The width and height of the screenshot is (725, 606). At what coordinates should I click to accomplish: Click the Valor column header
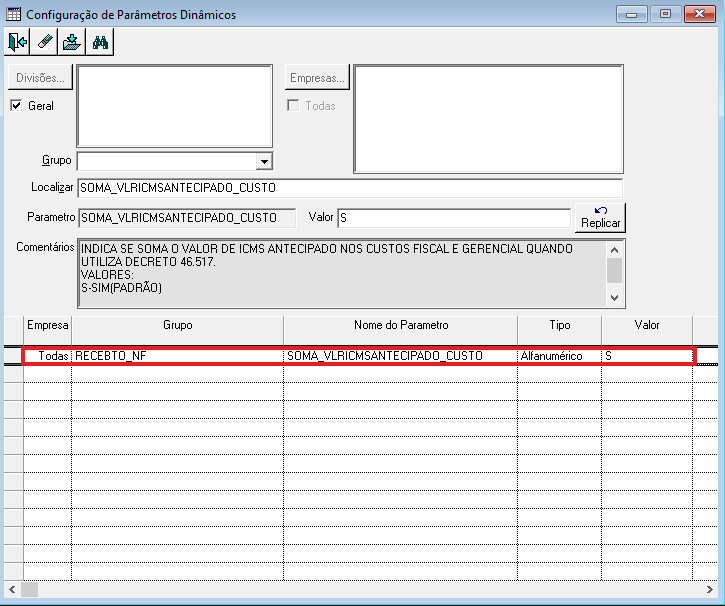coord(647,331)
